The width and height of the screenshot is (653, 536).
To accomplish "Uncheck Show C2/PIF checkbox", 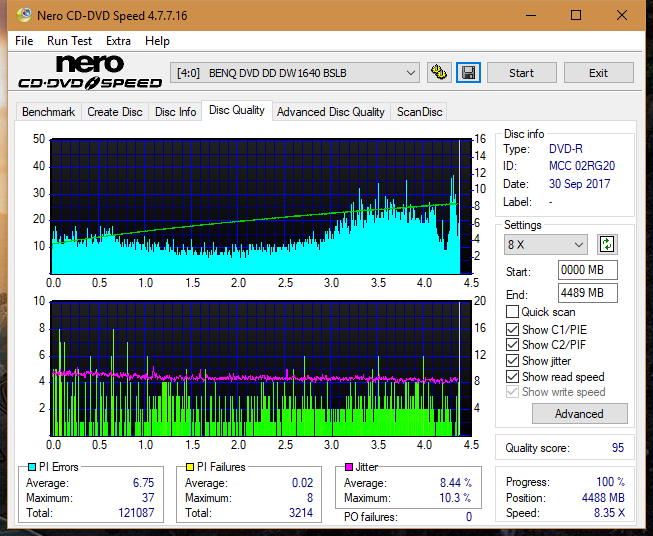I will pos(512,345).
